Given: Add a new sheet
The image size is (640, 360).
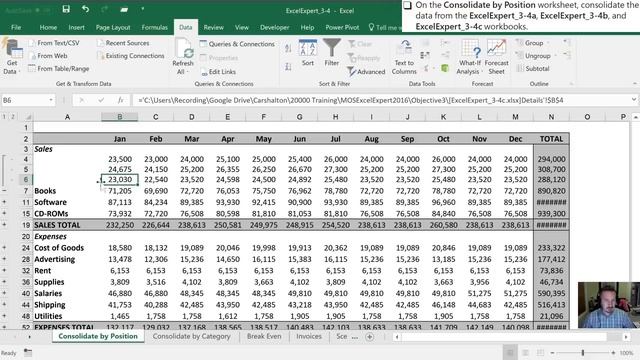Looking at the screenshot, I should pyautogui.click(x=369, y=337).
